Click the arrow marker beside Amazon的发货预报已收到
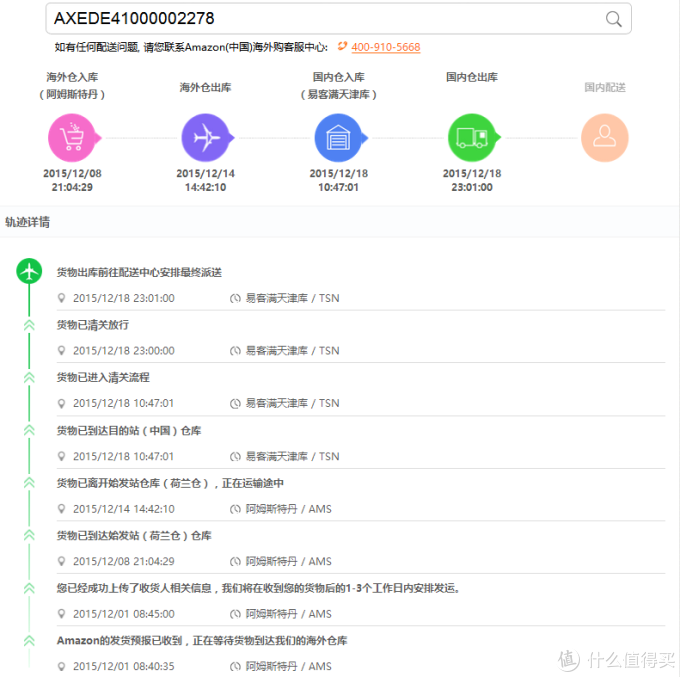 click(x=29, y=641)
